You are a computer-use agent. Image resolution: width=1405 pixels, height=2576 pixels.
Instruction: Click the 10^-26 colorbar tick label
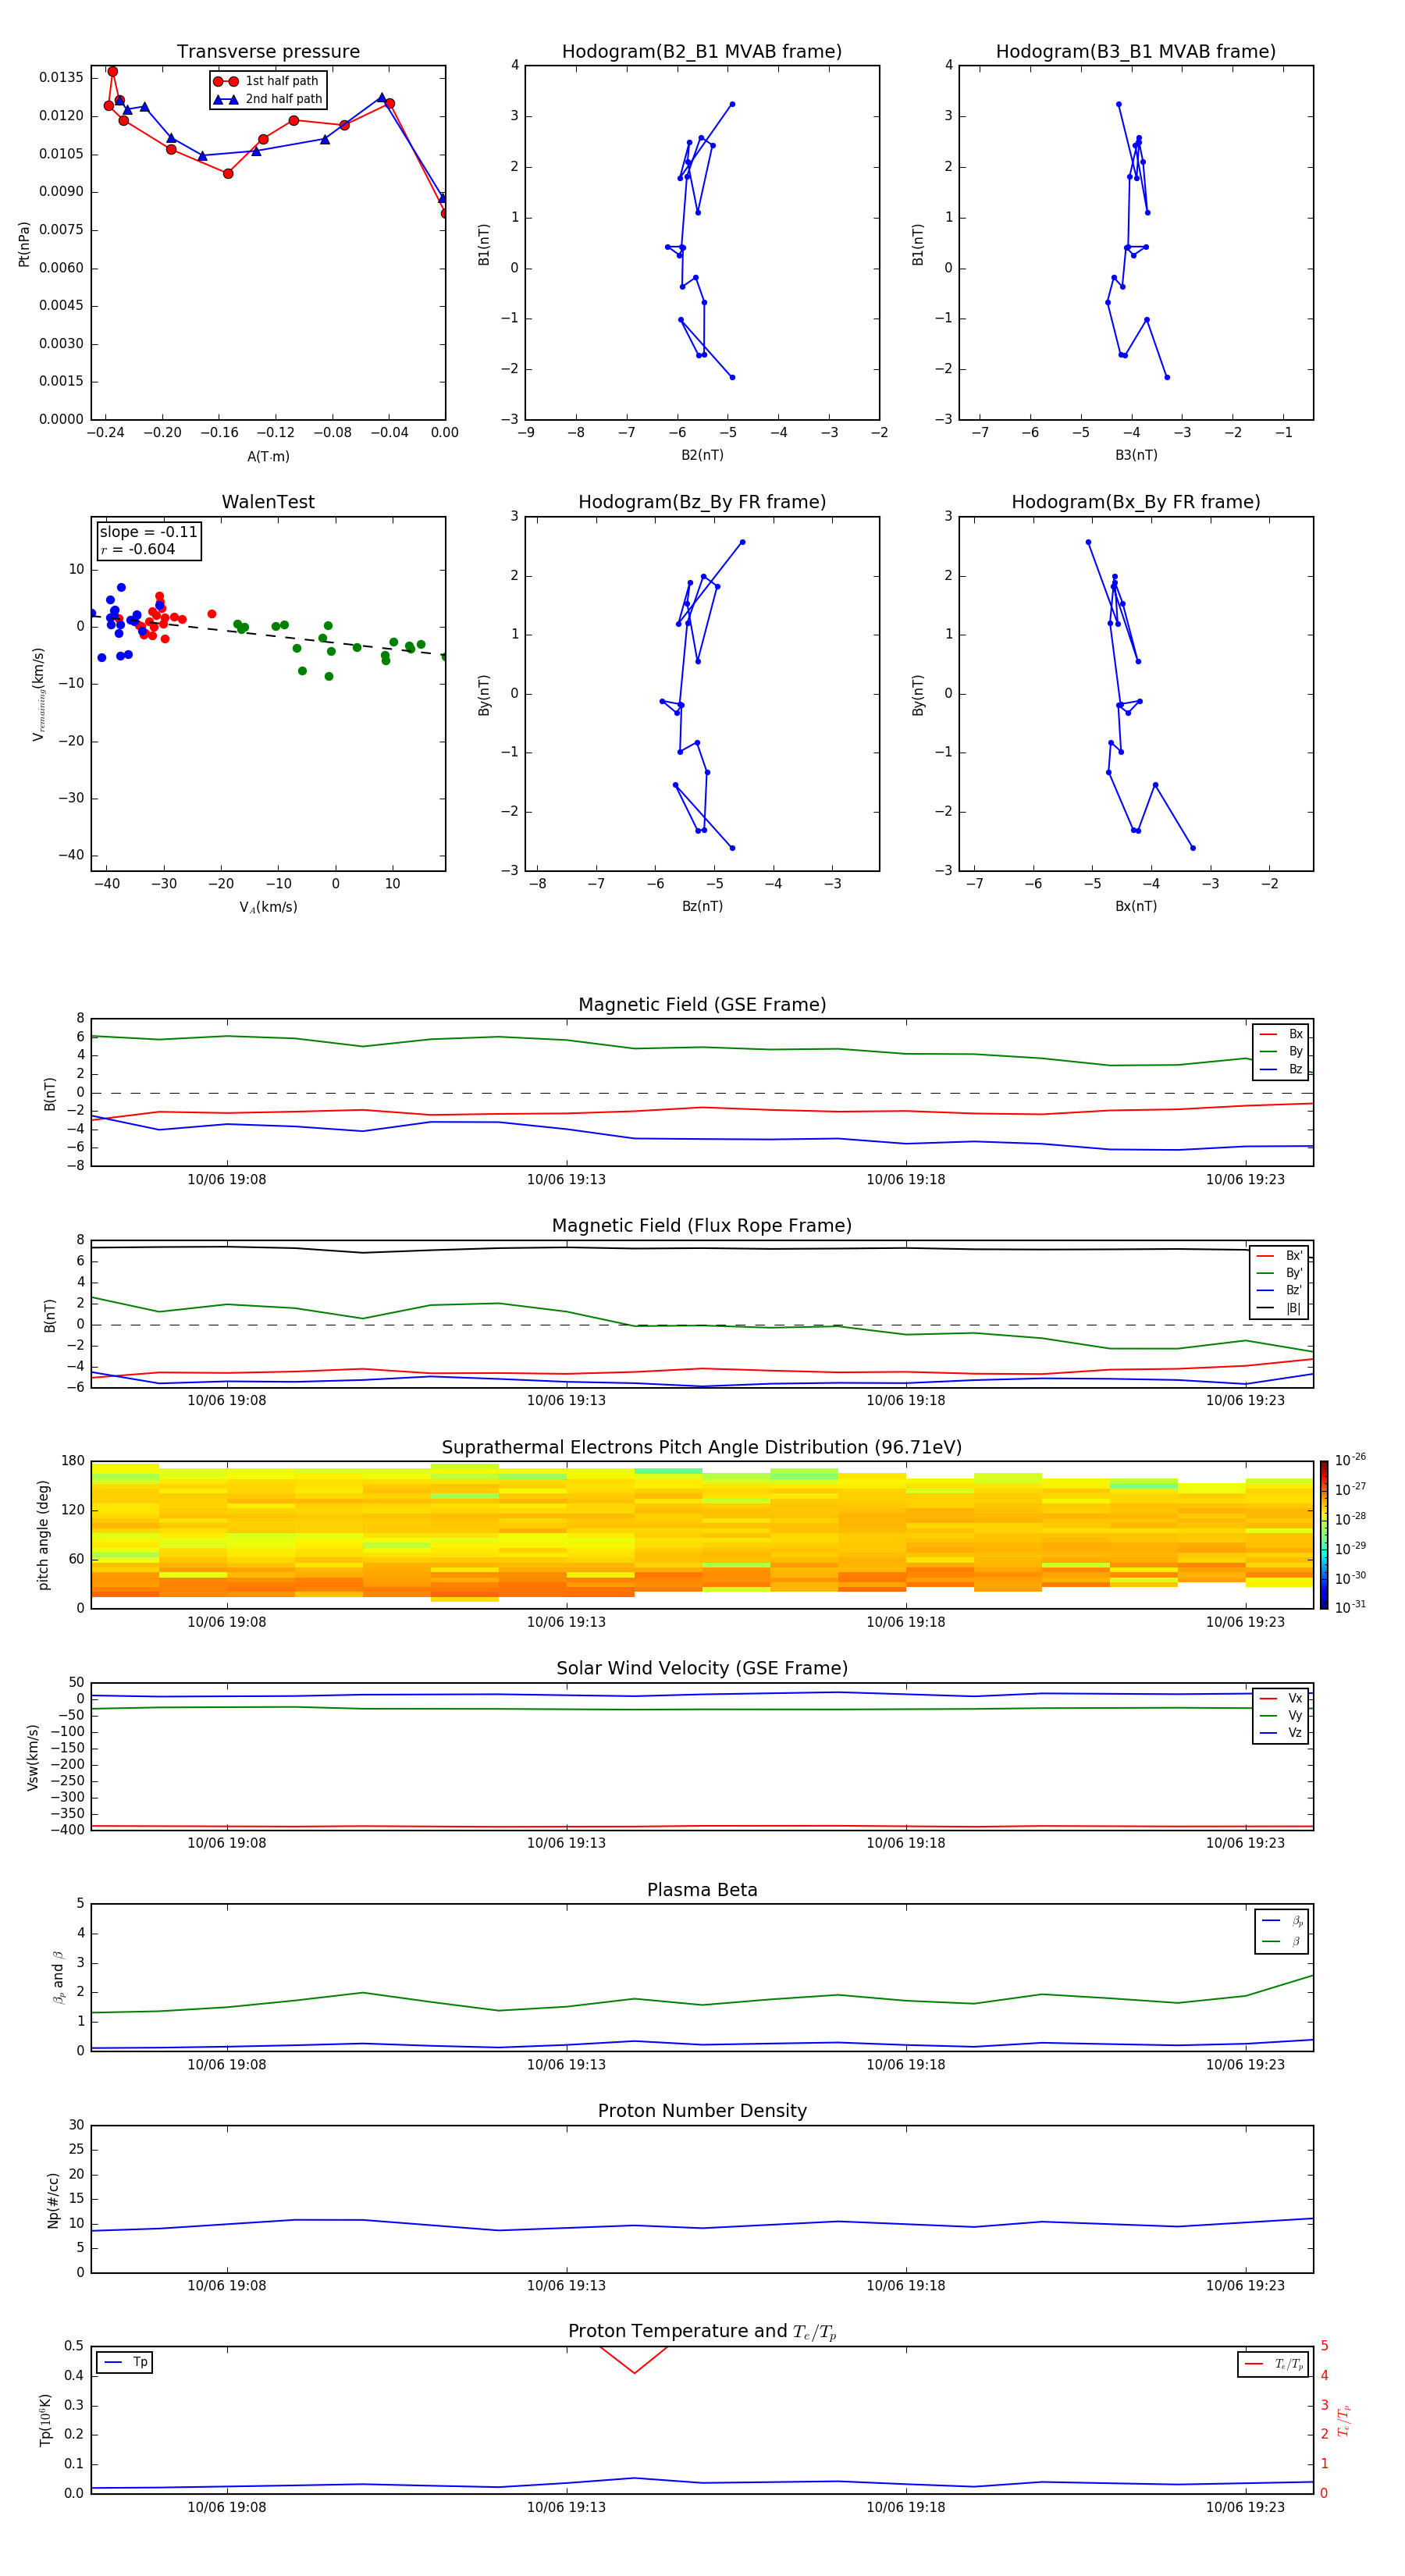(1350, 1460)
